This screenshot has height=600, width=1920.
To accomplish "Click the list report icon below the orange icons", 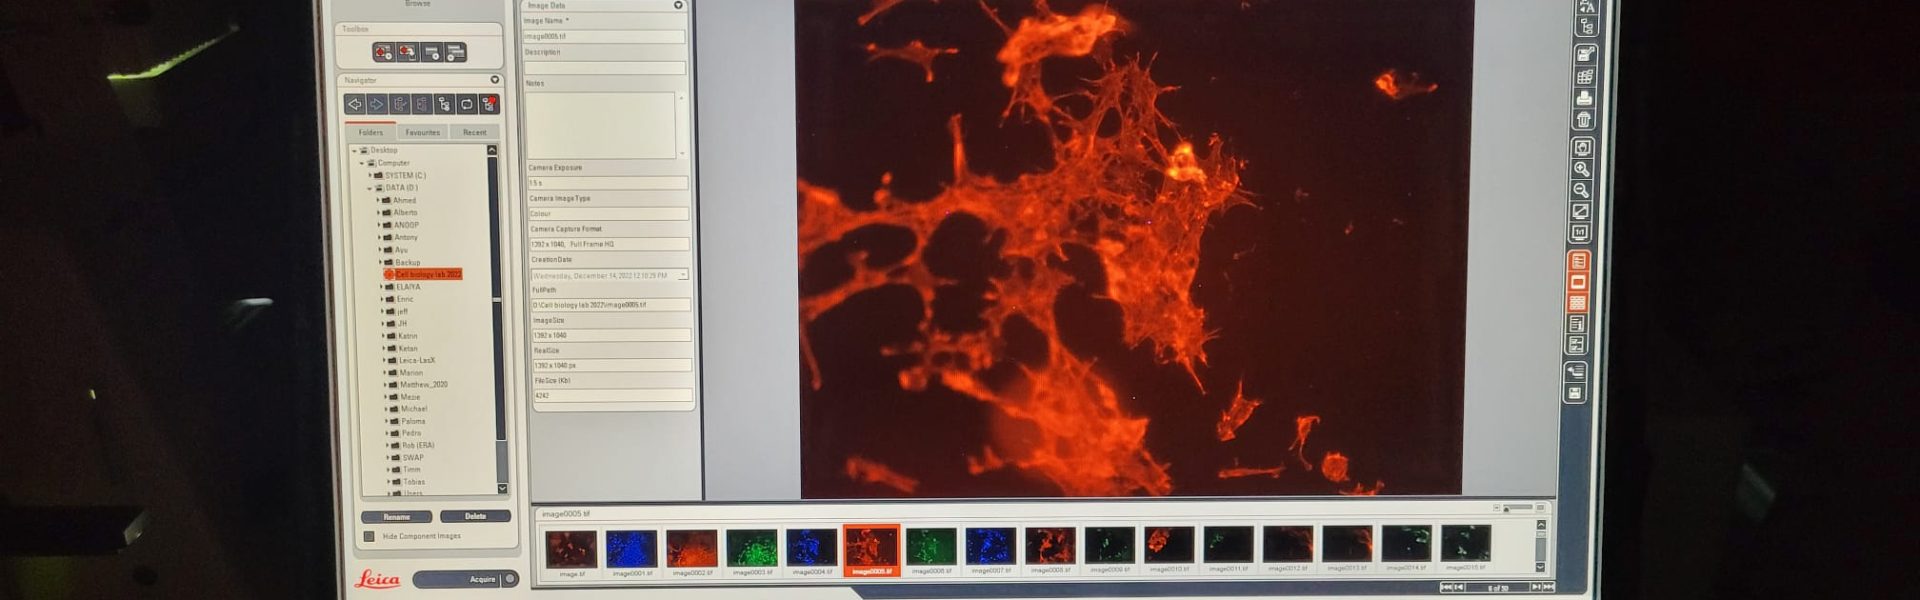I will [x=1577, y=324].
